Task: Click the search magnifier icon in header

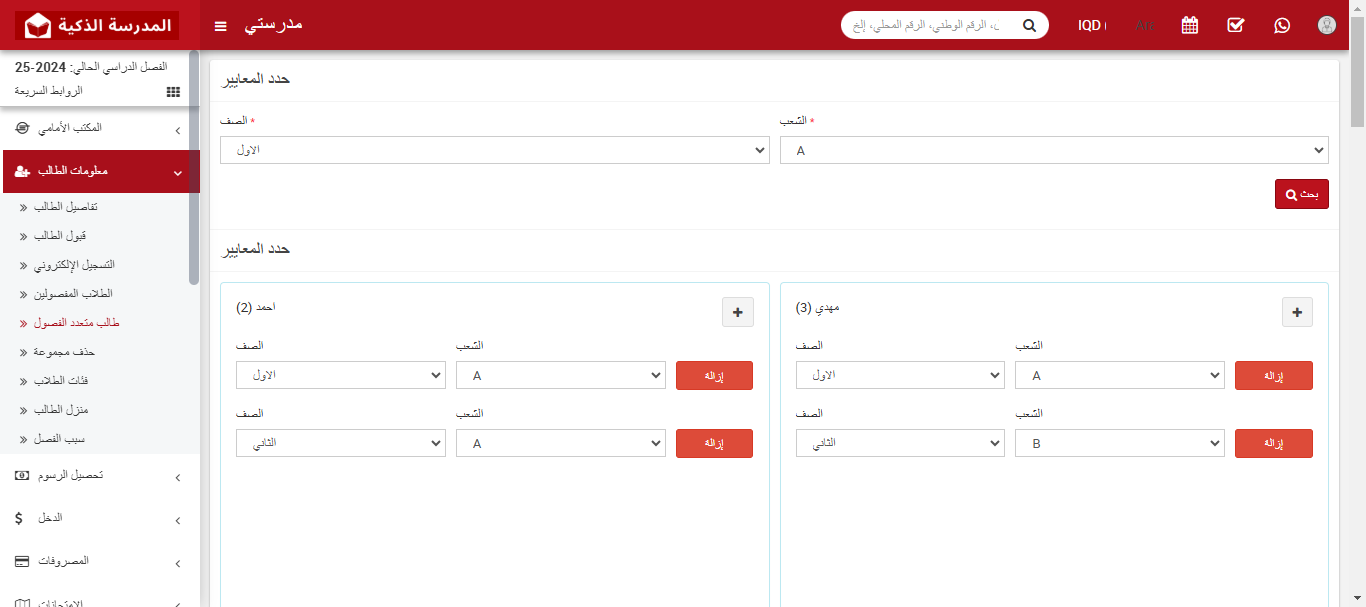Action: [1029, 26]
